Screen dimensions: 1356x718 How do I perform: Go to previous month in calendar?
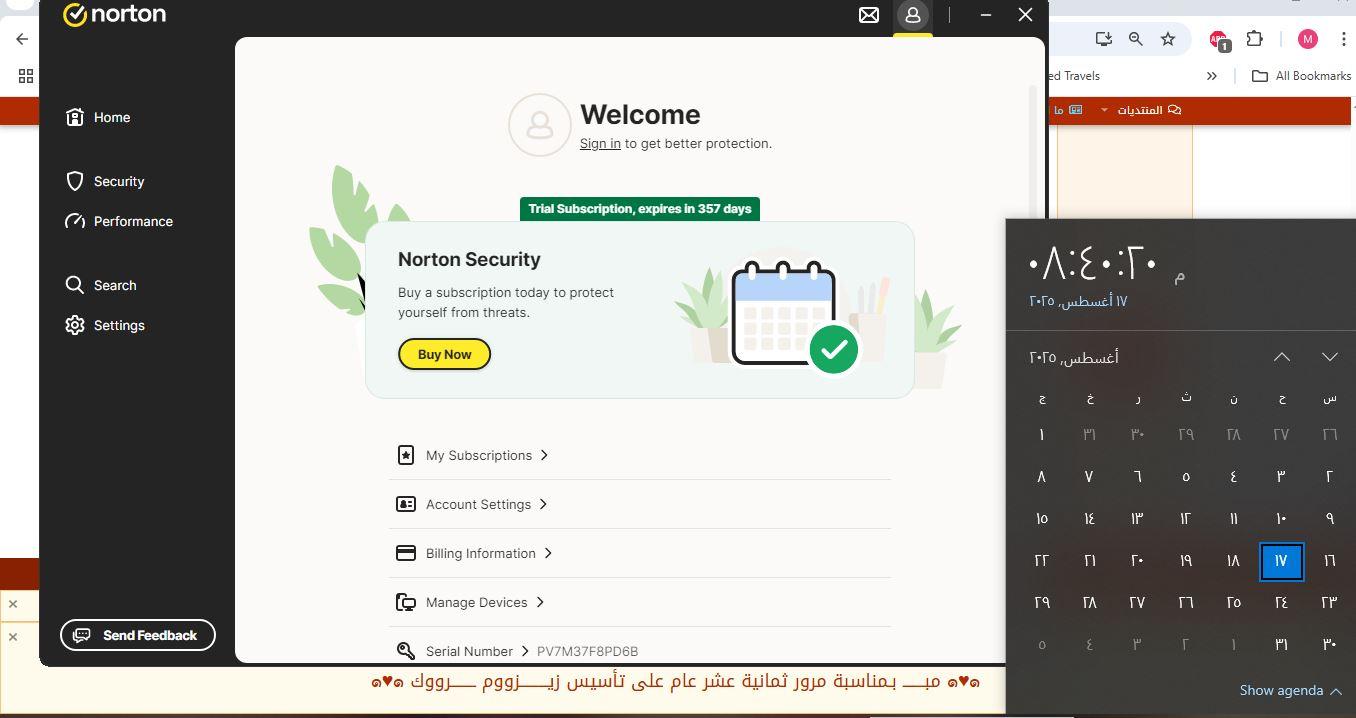click(1281, 357)
